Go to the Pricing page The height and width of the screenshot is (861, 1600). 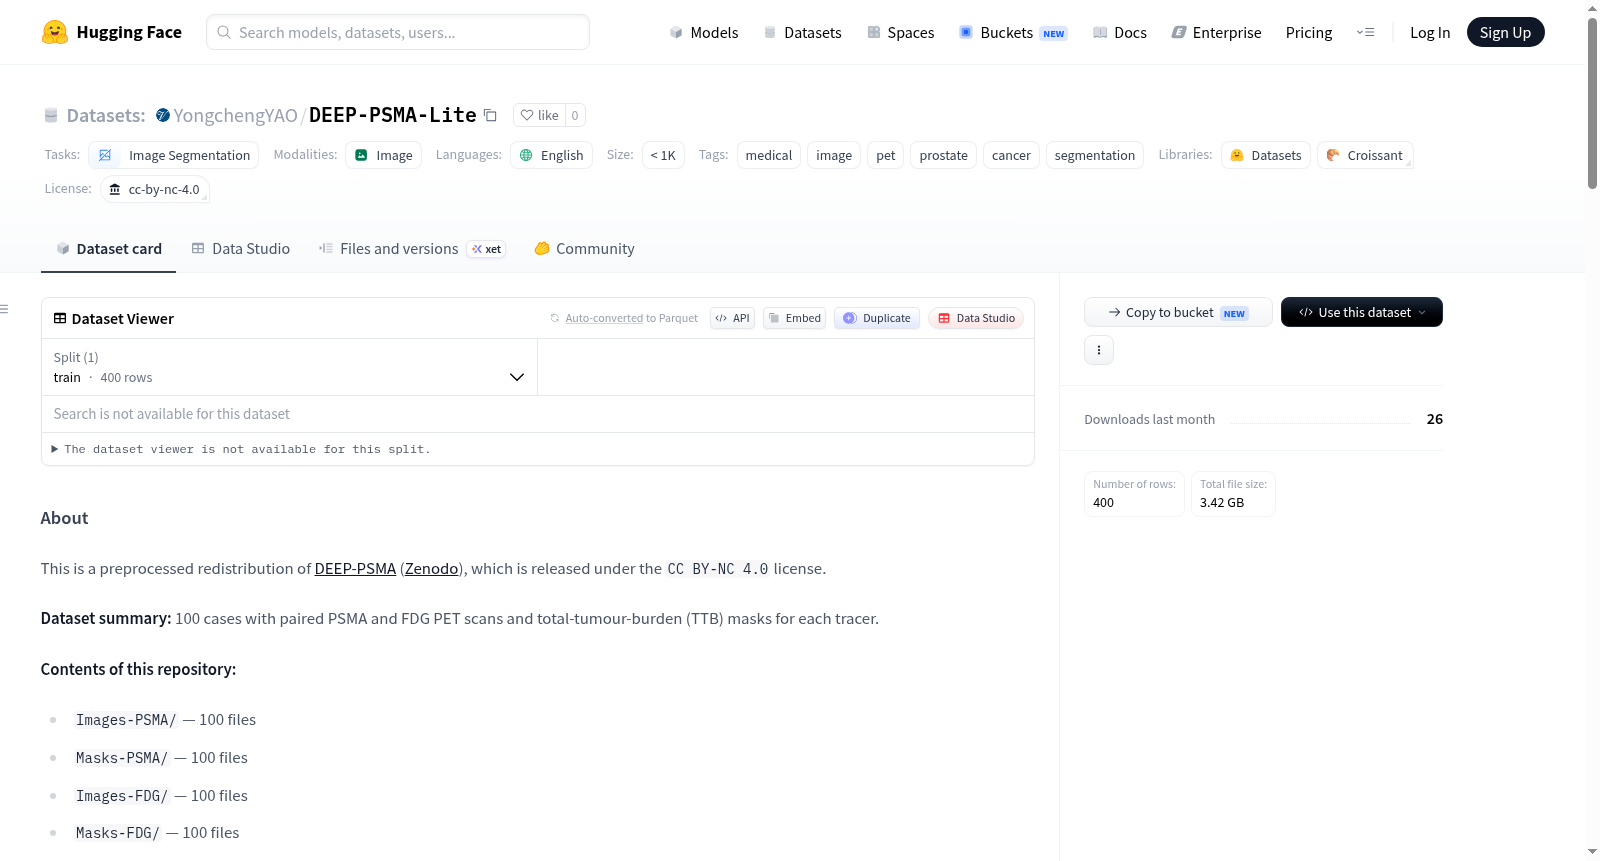[x=1309, y=32]
